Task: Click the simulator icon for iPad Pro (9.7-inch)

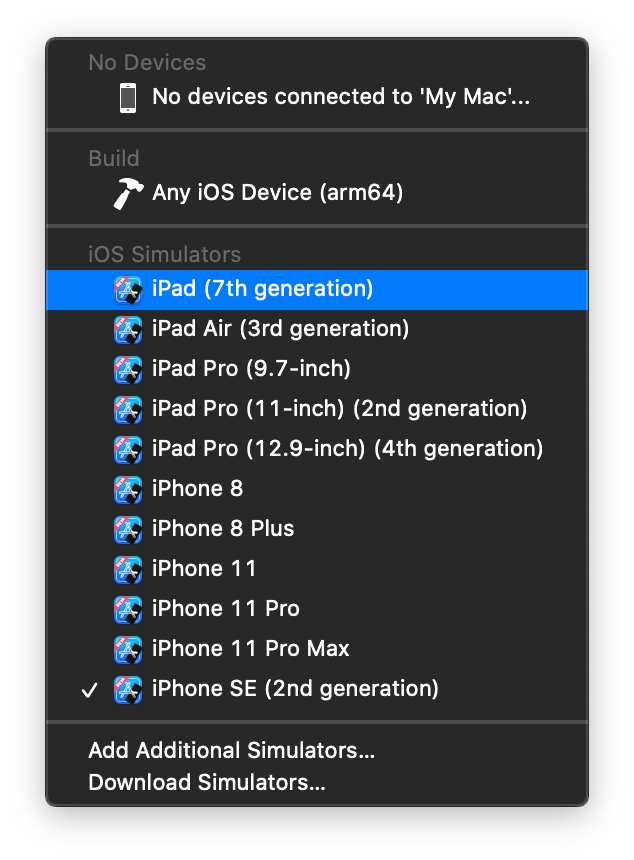Action: coord(127,369)
